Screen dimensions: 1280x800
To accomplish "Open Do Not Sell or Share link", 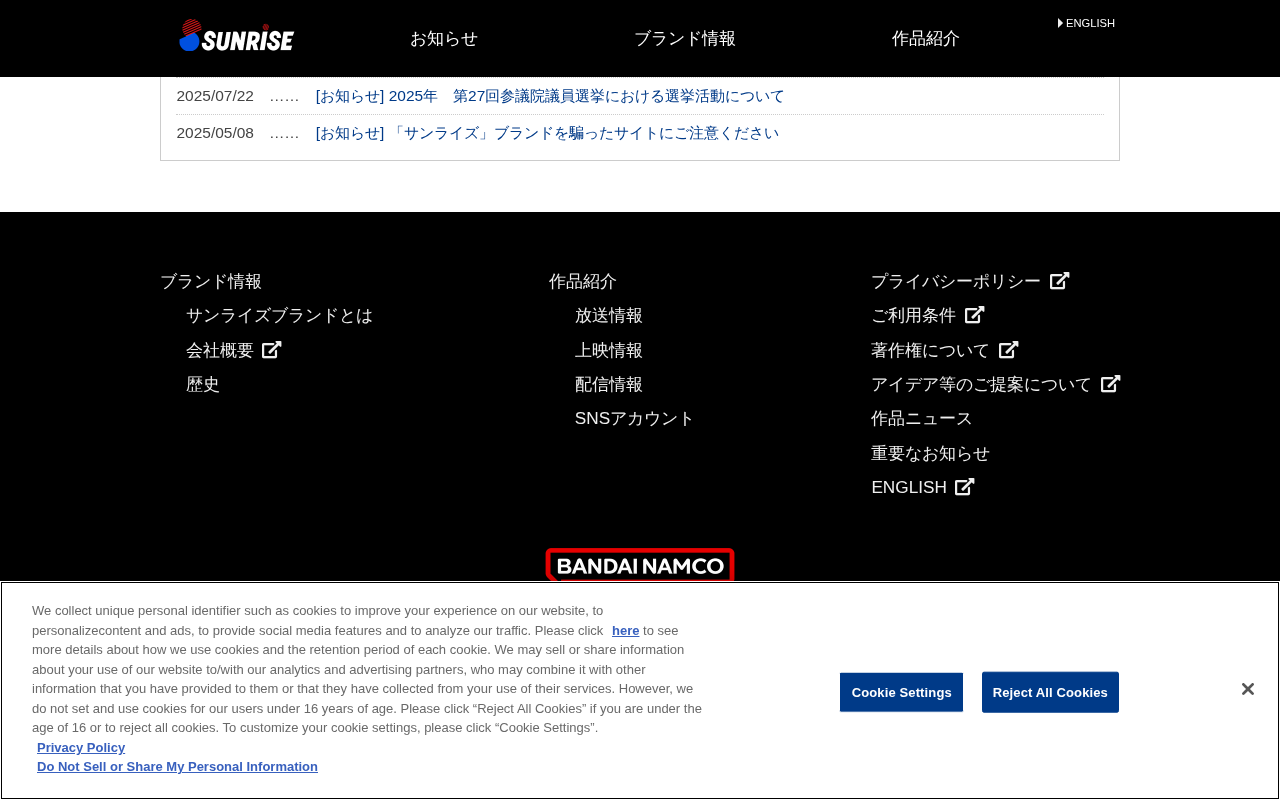I will coord(177,767).
